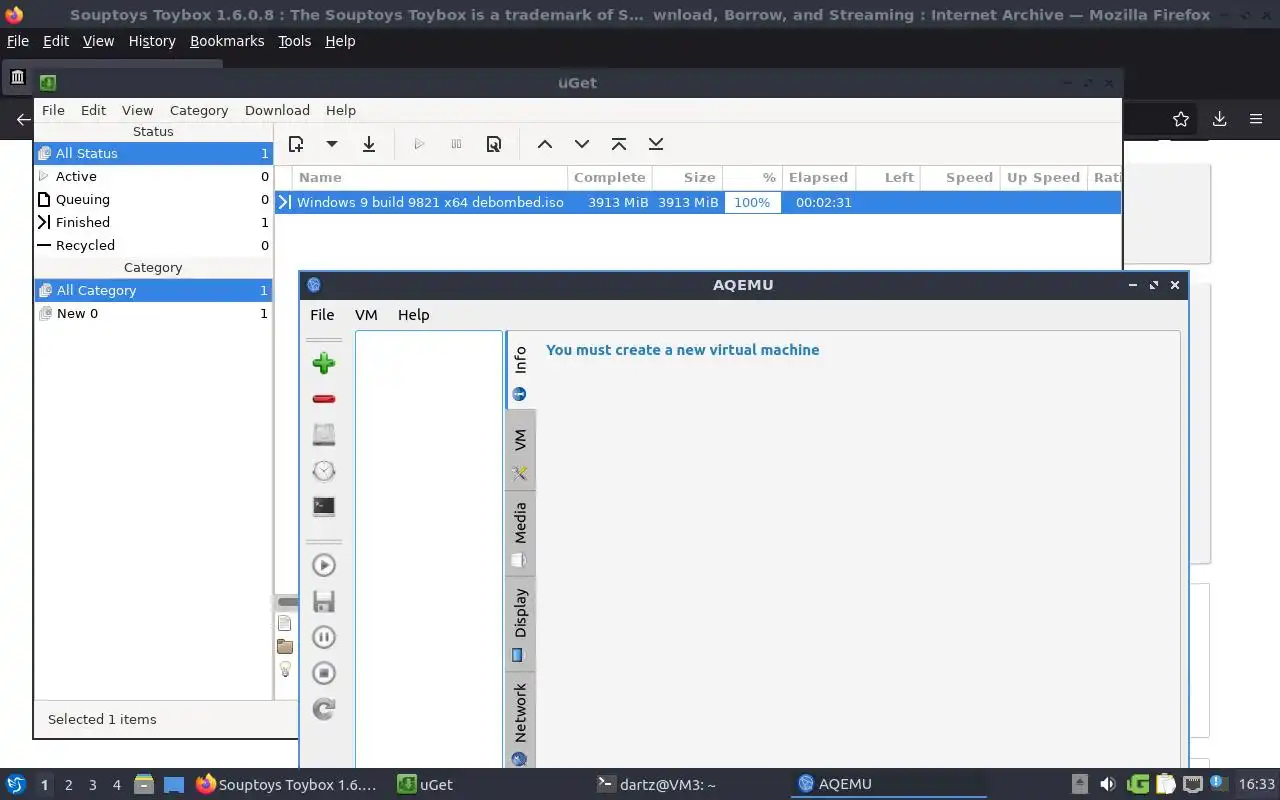
Task: Open Firefox Tools menu
Action: click(x=294, y=41)
